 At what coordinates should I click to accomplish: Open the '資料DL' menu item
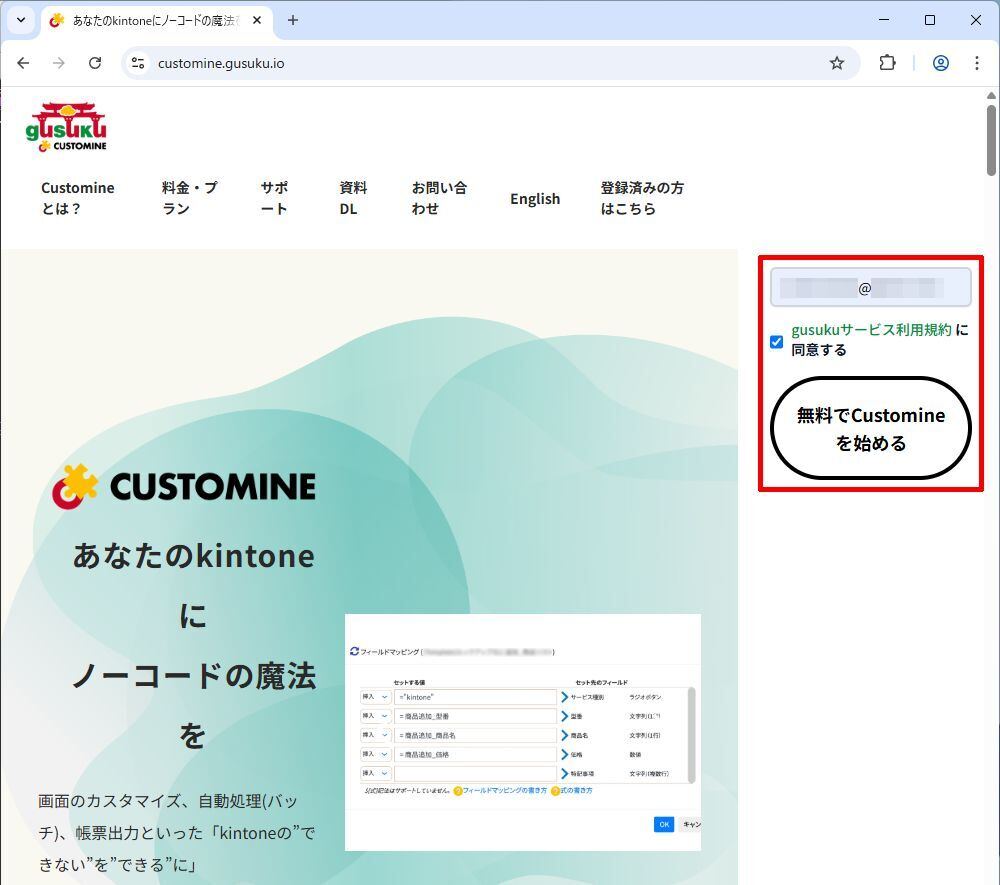point(353,198)
